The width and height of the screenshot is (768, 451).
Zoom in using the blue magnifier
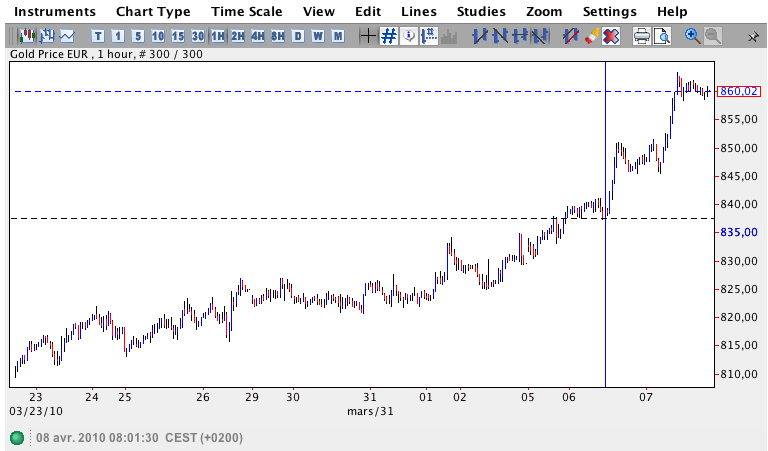tap(692, 36)
